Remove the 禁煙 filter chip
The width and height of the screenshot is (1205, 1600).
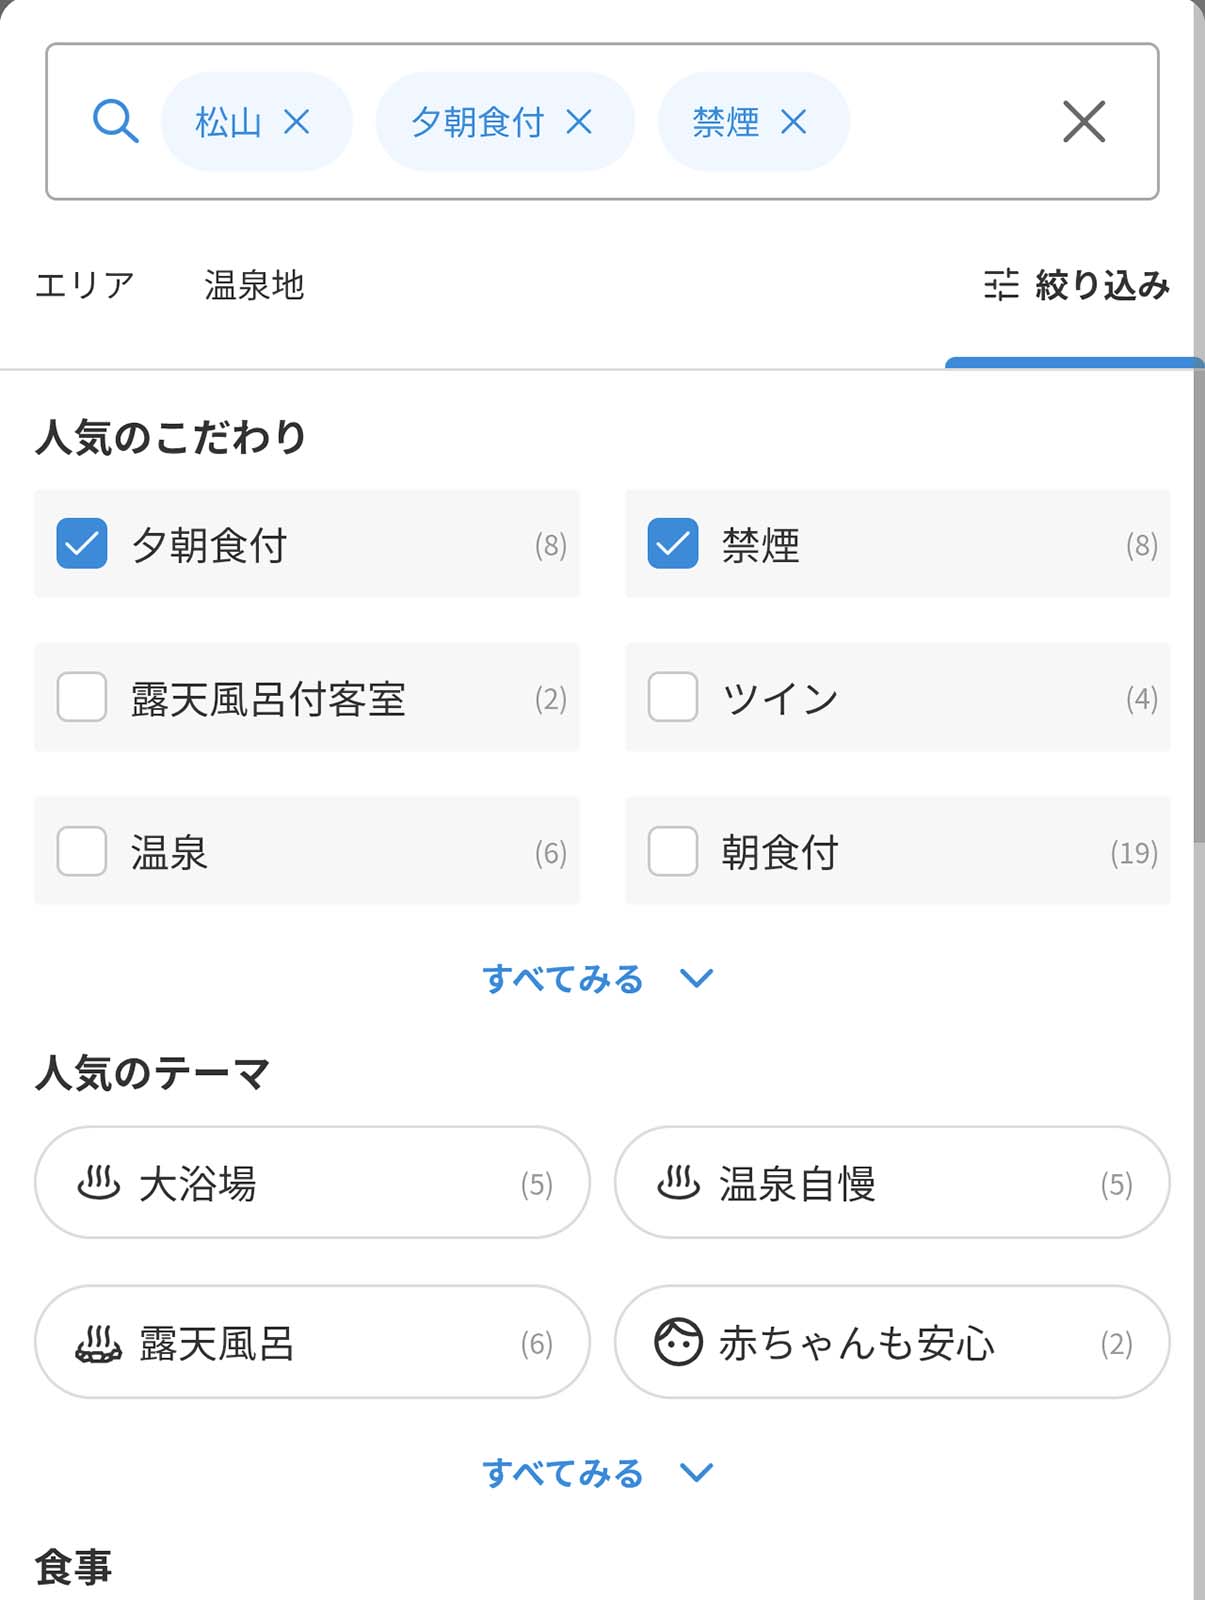pos(793,122)
